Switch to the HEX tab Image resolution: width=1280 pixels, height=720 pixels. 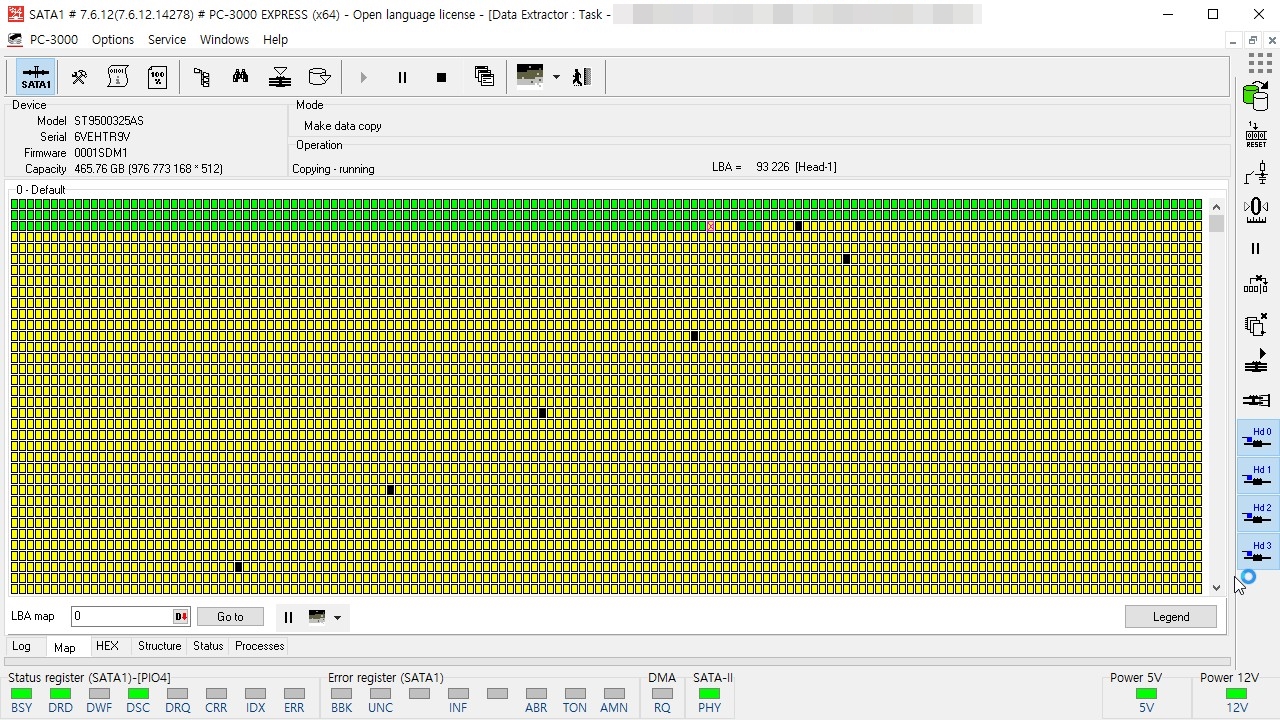(107, 646)
